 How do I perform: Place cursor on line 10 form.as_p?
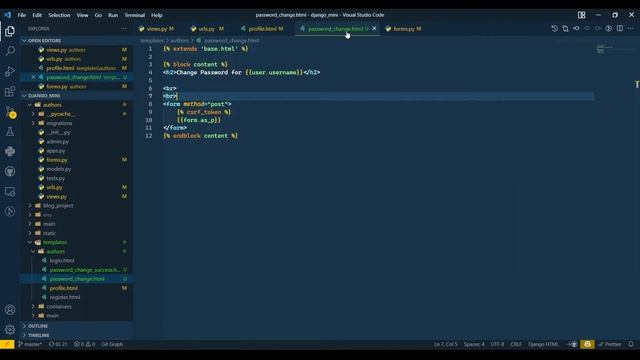click(199, 120)
